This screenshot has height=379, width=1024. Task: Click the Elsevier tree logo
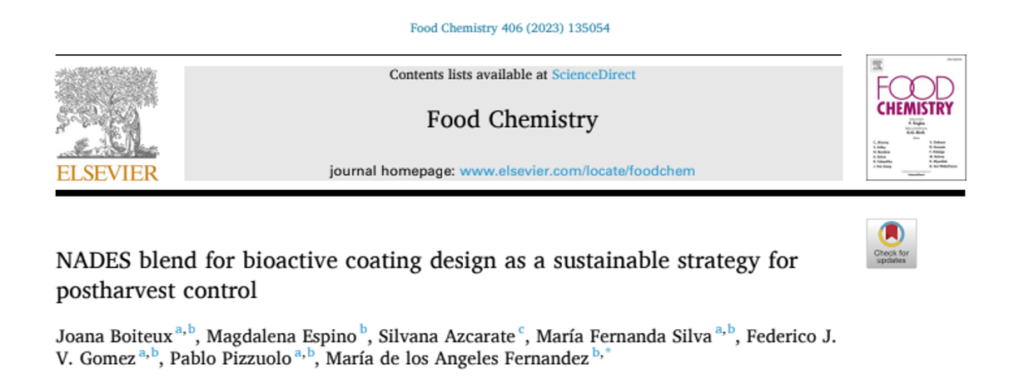[106, 113]
